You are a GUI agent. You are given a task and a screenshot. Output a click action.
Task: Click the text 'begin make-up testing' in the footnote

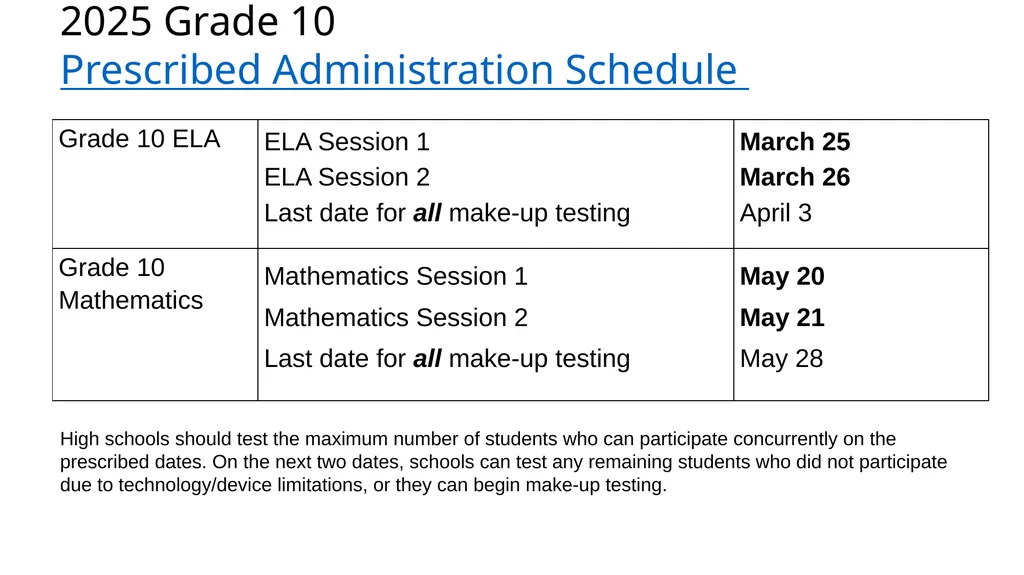click(569, 485)
